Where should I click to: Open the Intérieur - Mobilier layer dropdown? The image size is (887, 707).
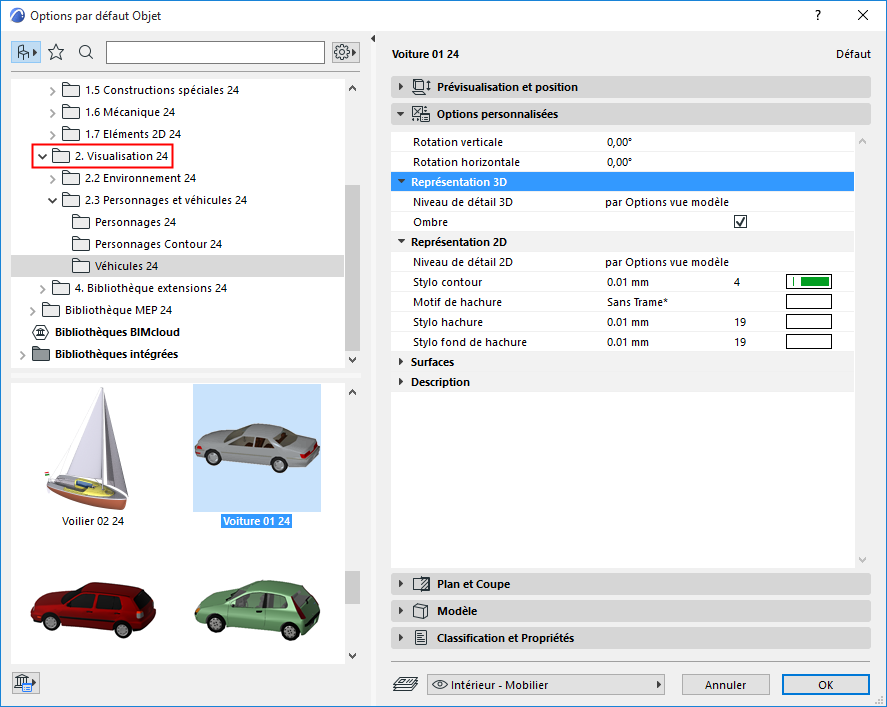click(547, 685)
